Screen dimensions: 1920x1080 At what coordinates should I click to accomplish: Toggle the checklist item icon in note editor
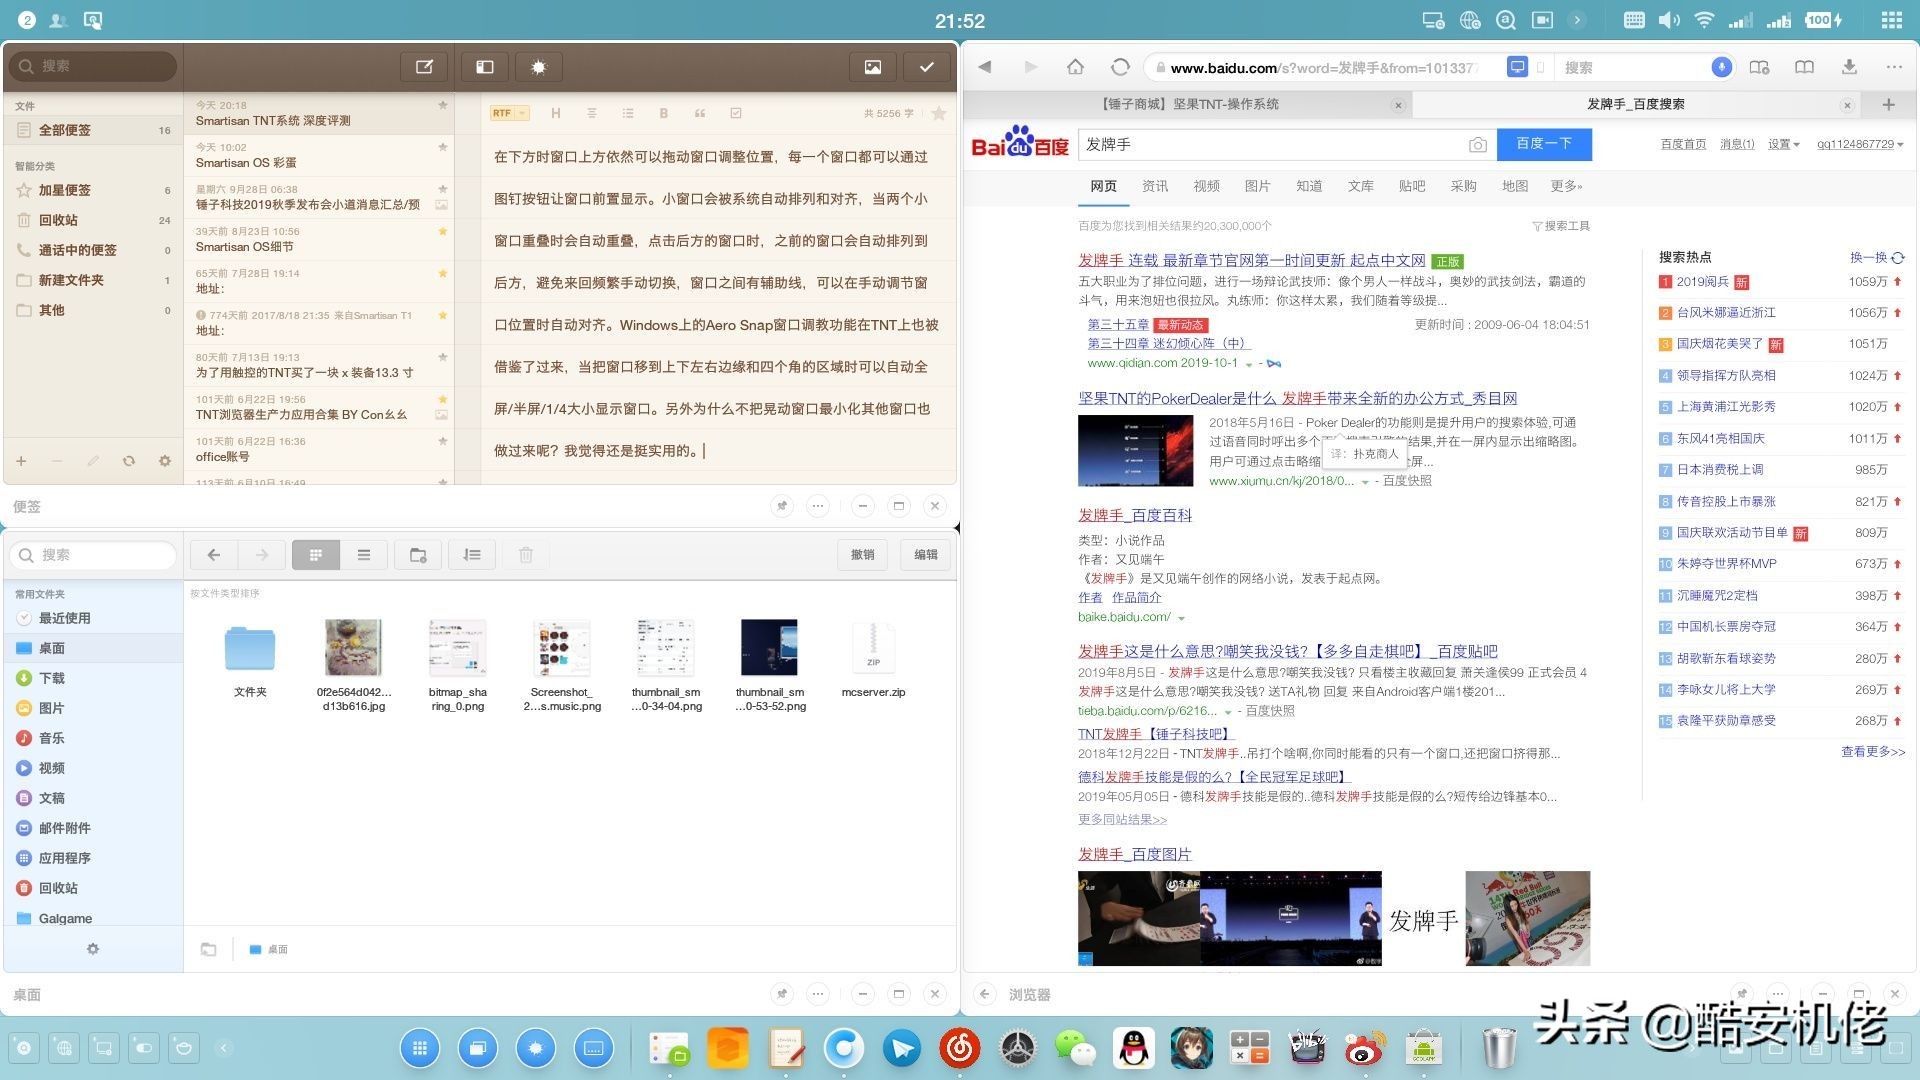tap(736, 113)
